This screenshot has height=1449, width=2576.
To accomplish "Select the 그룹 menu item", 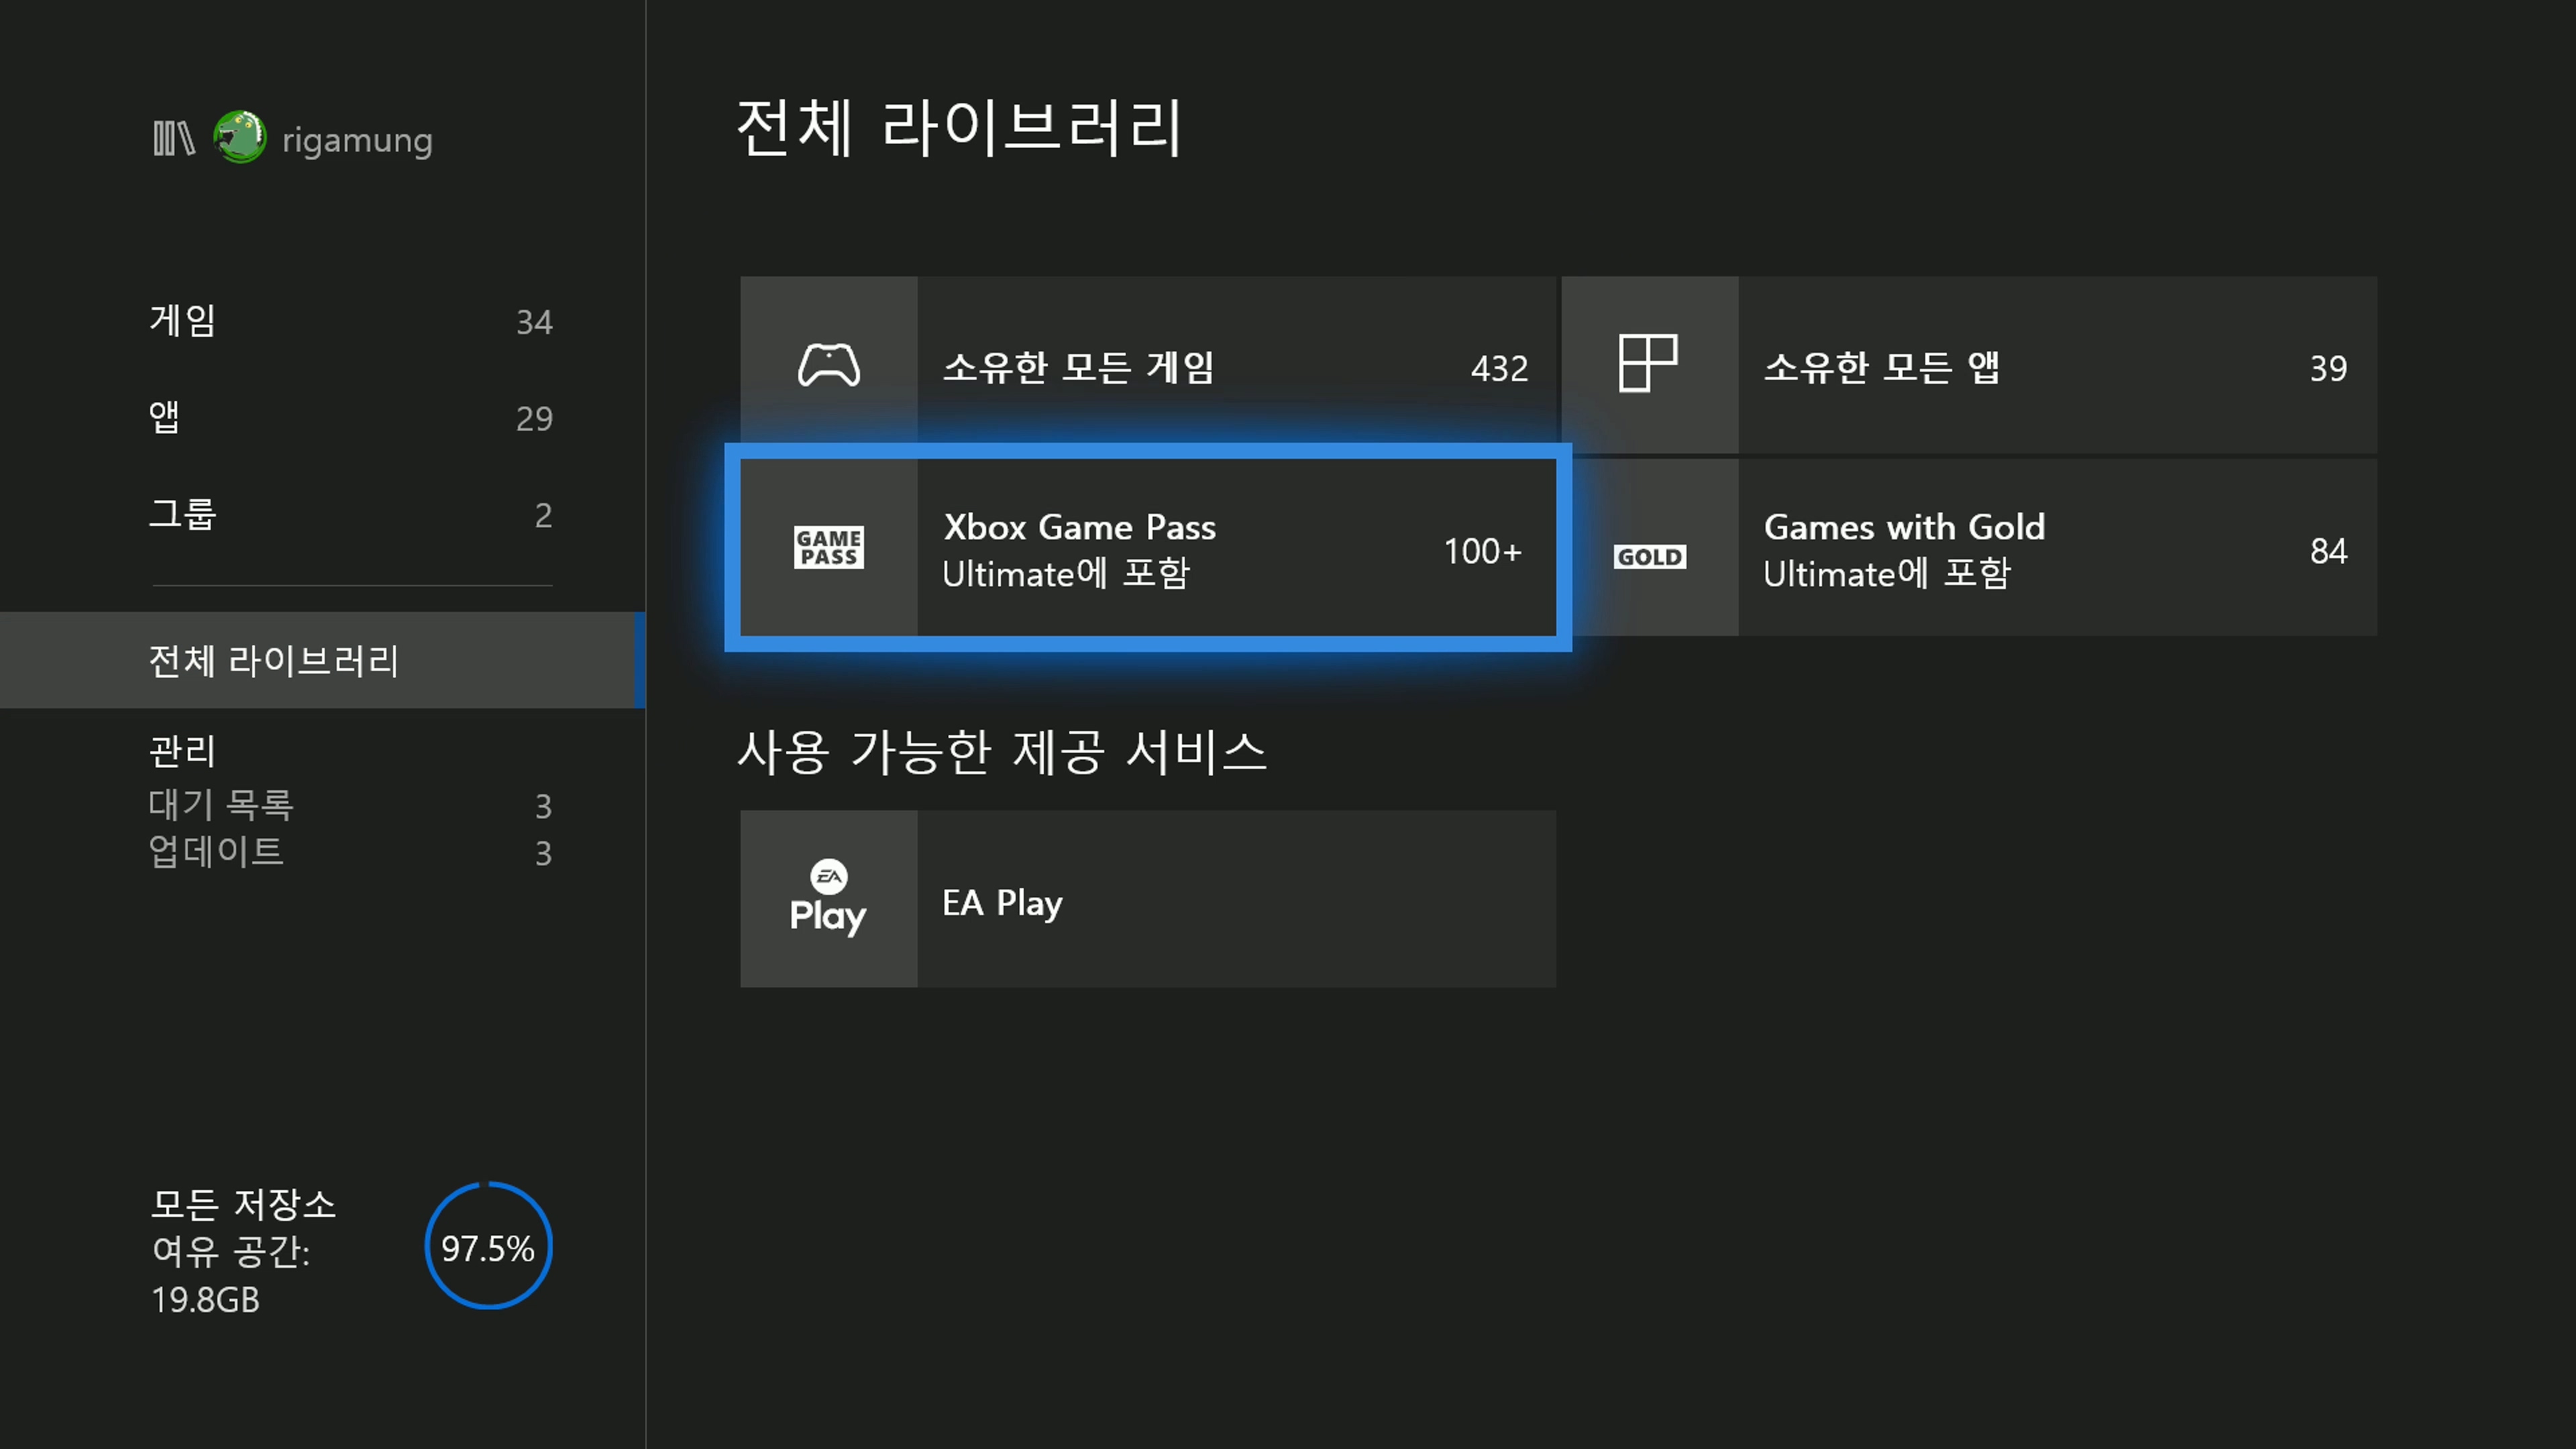I will [350, 514].
